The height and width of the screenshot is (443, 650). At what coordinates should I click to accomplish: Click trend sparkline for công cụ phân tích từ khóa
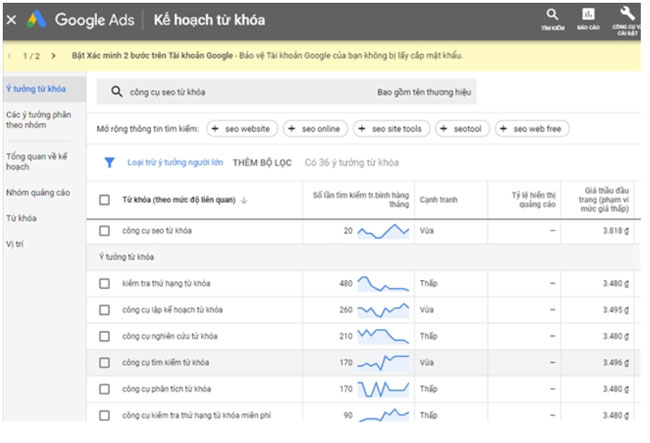tap(383, 389)
